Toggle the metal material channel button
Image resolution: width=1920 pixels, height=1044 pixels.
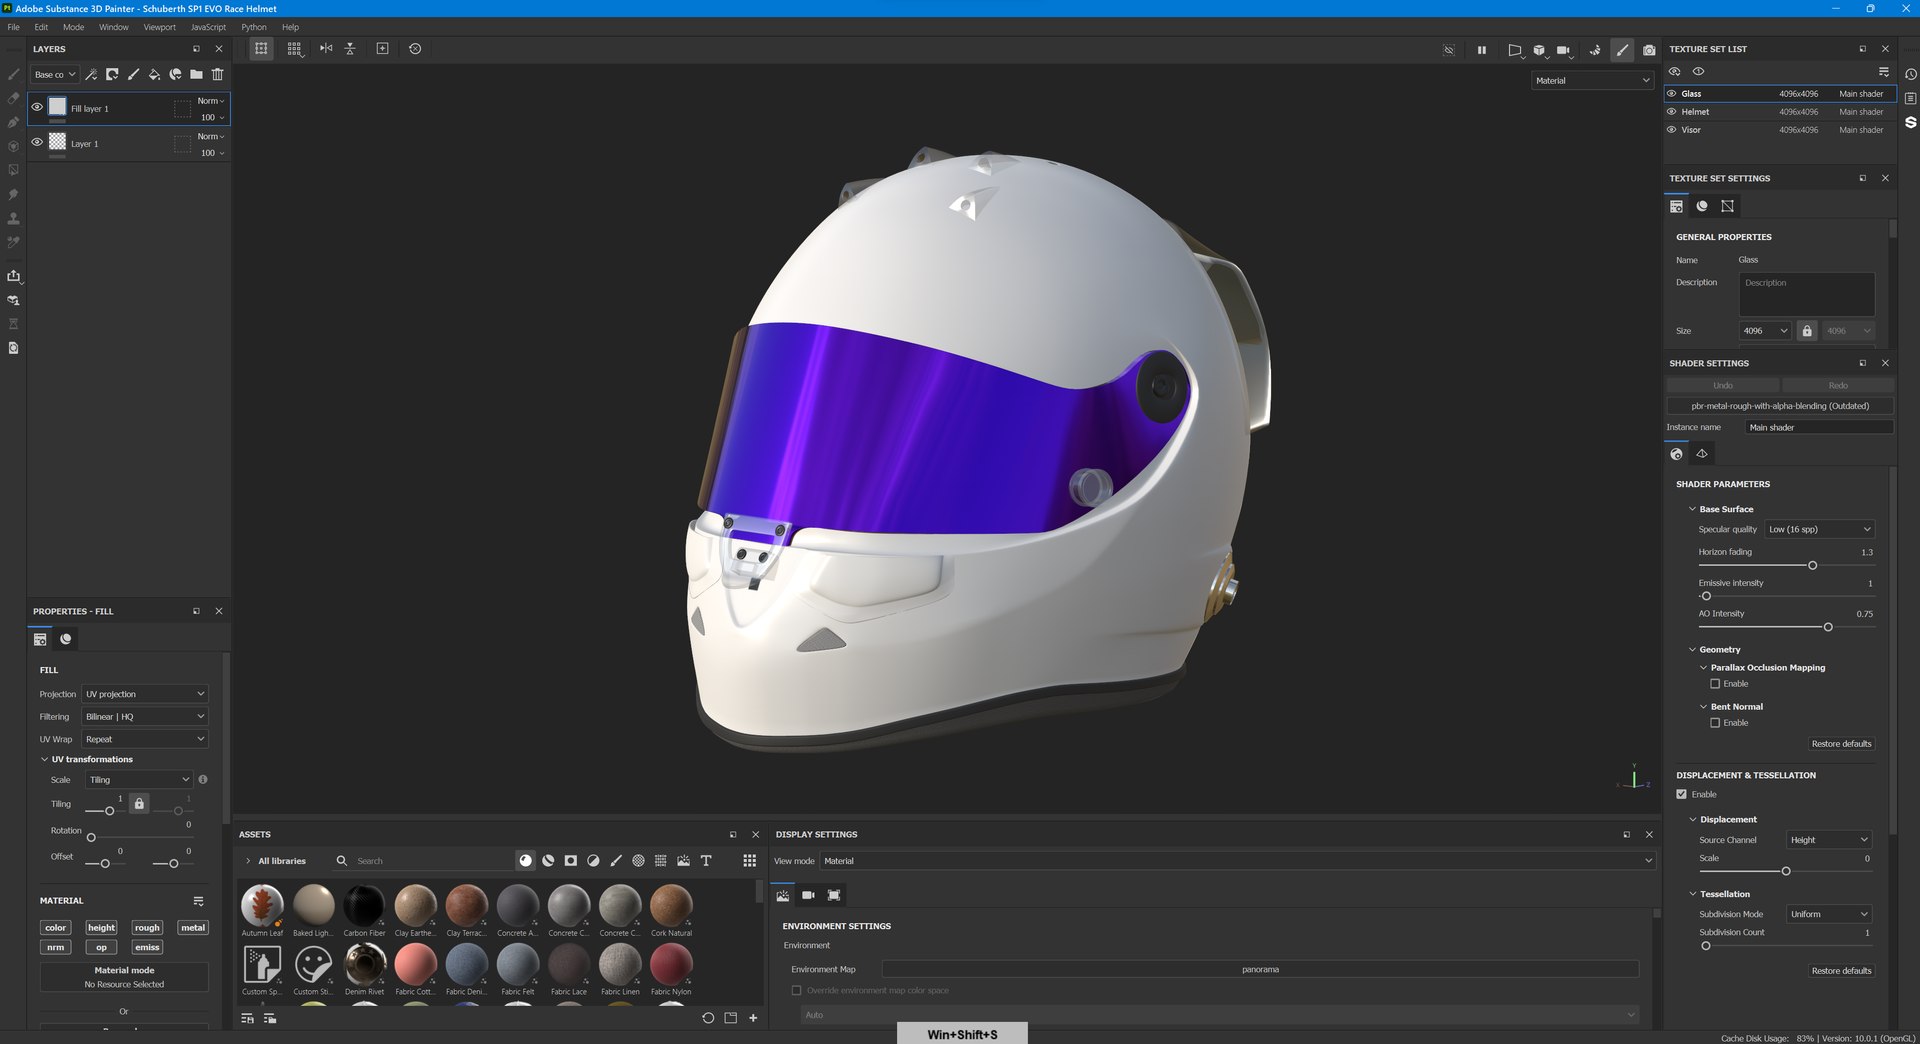pyautogui.click(x=193, y=928)
